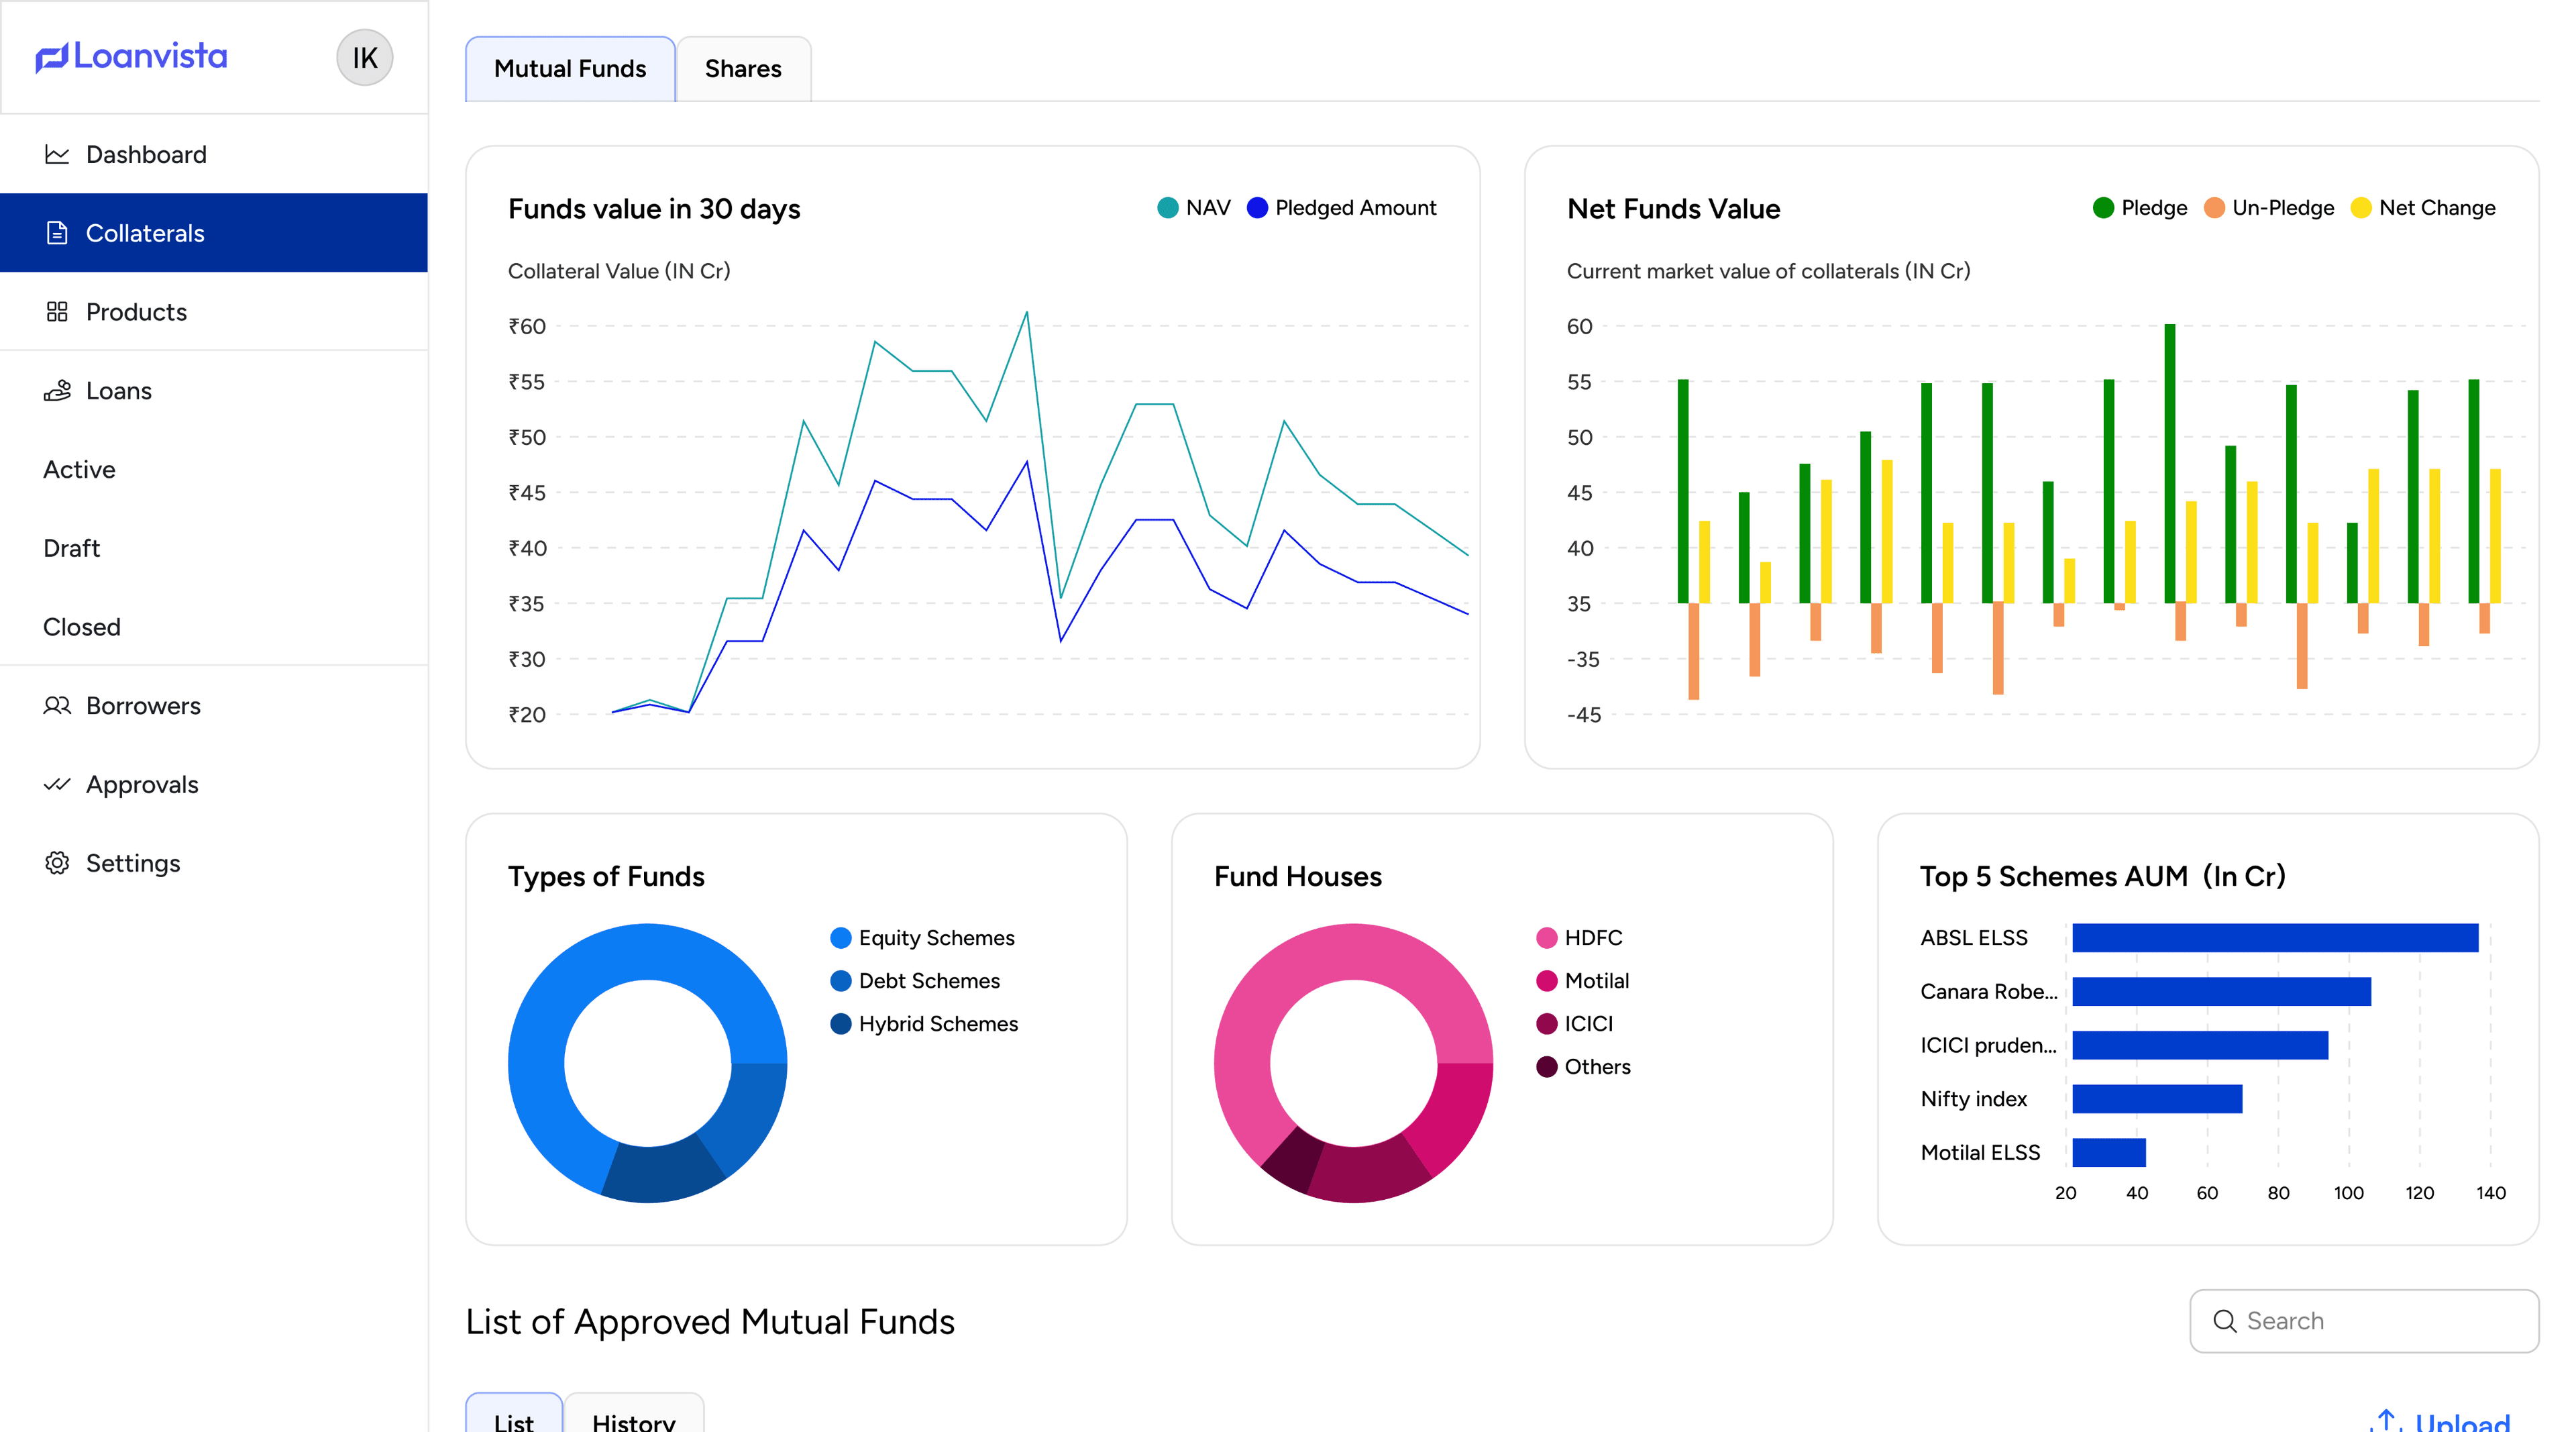Click the Nifty index bar
Image resolution: width=2576 pixels, height=1432 pixels.
coord(2157,1099)
